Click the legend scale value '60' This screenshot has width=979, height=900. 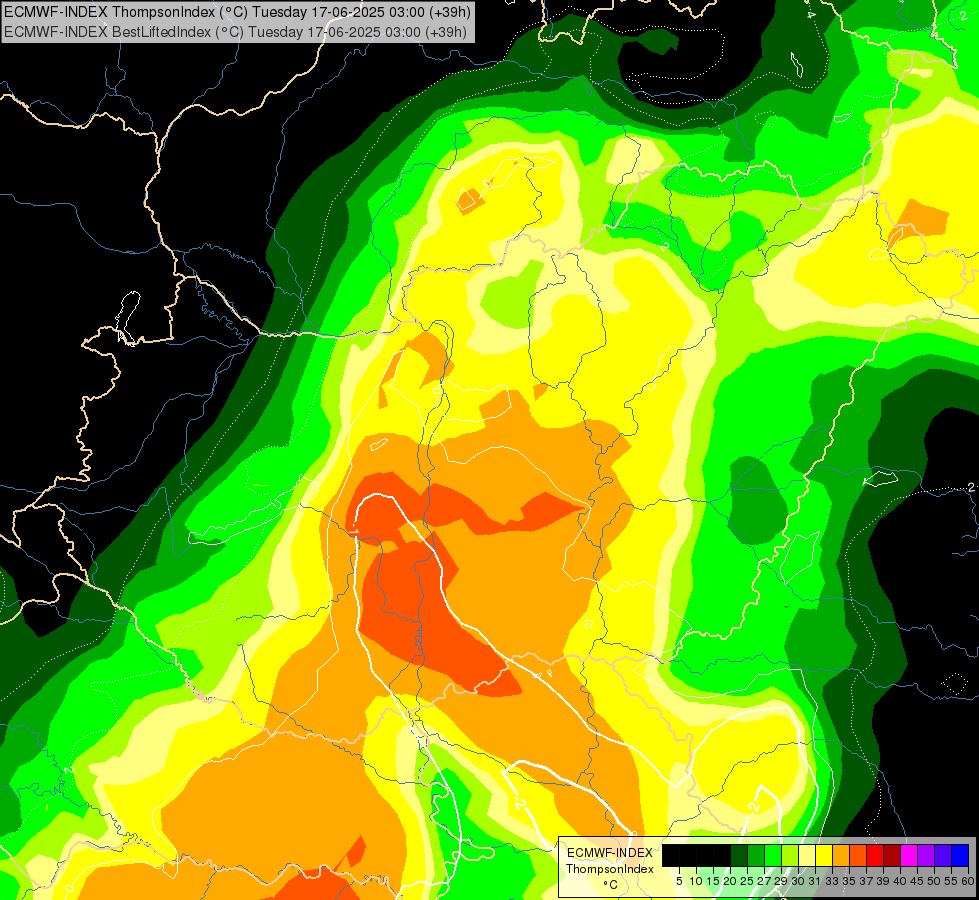click(968, 881)
